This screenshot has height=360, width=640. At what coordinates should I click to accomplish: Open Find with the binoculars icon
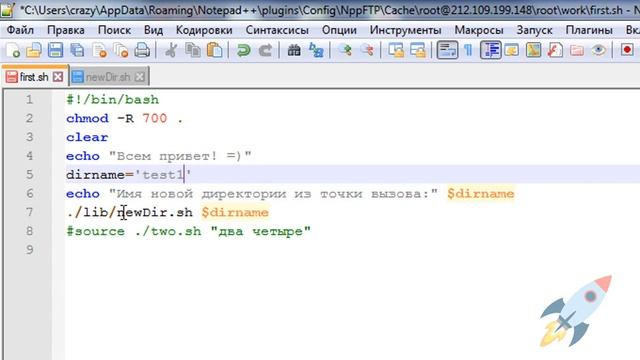pos(294,51)
